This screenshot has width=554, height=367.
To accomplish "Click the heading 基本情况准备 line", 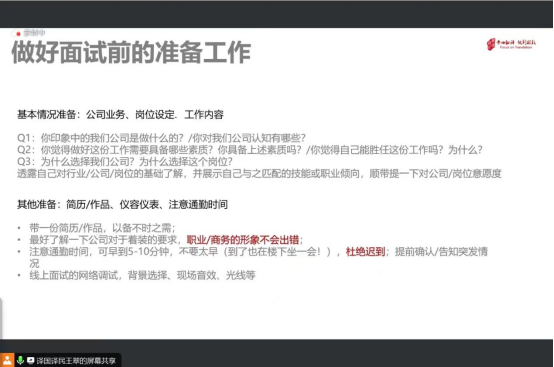I will (120, 114).
